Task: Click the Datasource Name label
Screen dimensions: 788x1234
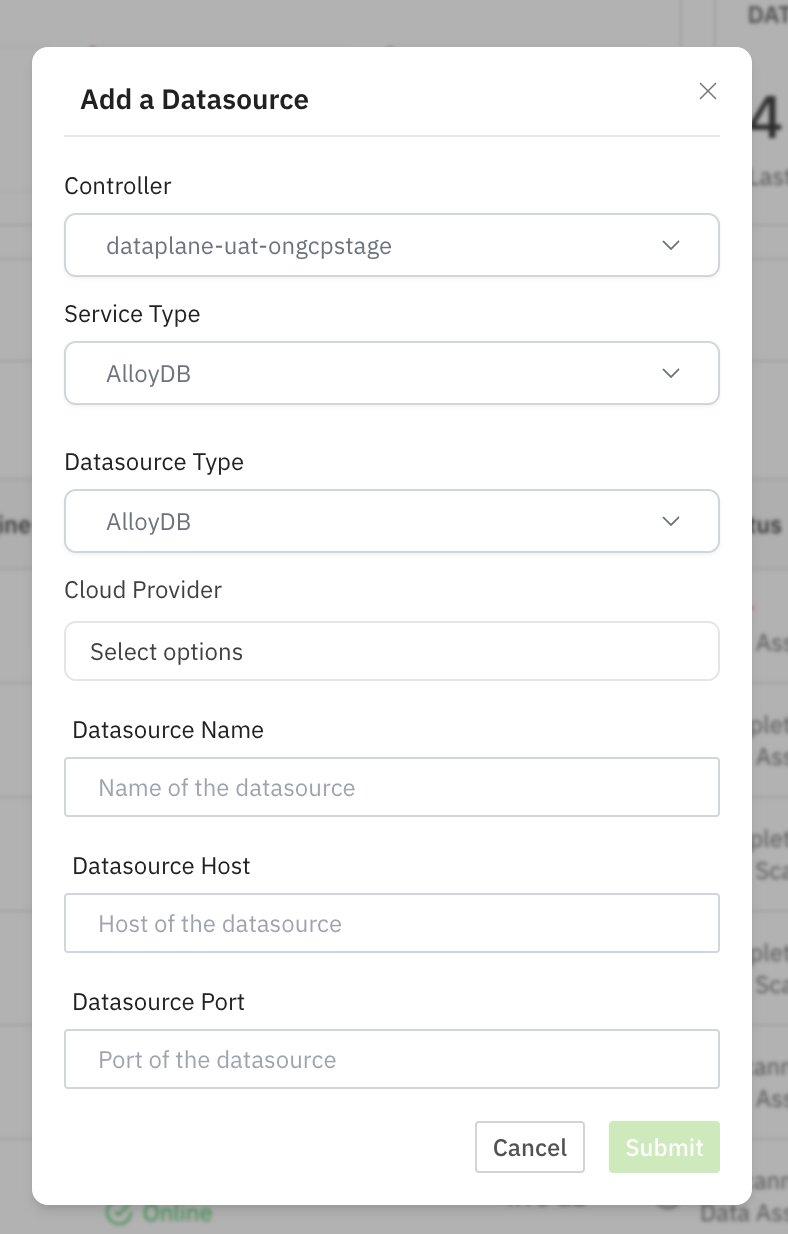Action: (x=168, y=730)
